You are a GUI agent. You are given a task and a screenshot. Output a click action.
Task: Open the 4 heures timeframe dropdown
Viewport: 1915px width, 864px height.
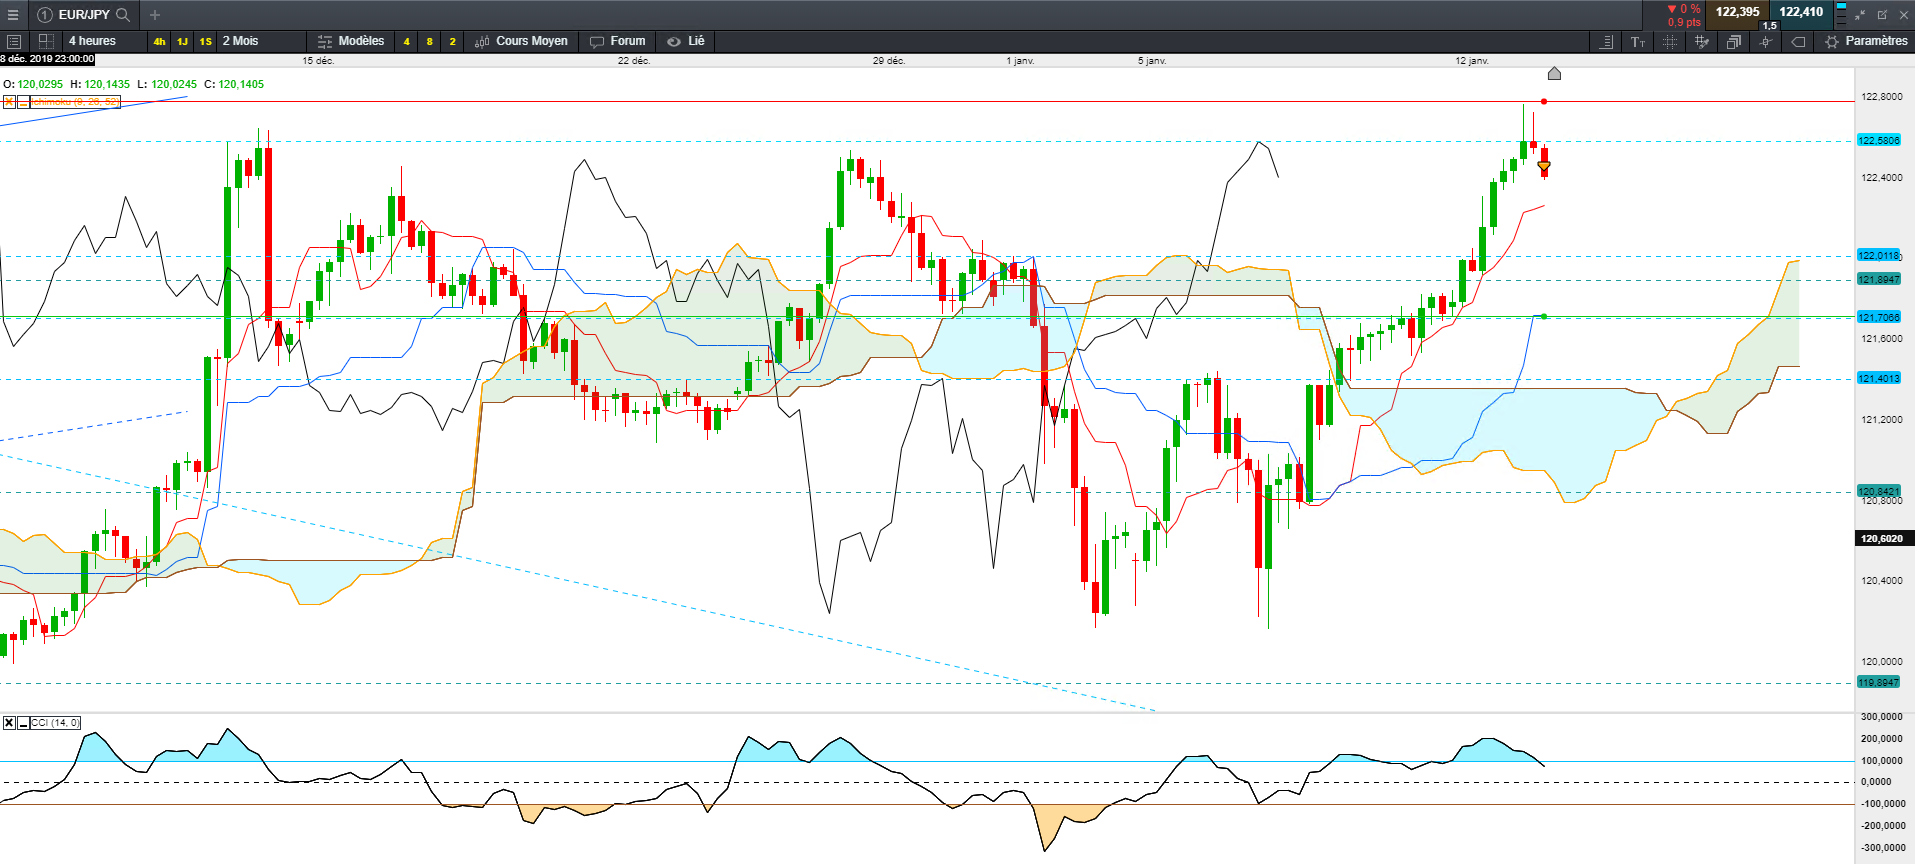(x=104, y=41)
